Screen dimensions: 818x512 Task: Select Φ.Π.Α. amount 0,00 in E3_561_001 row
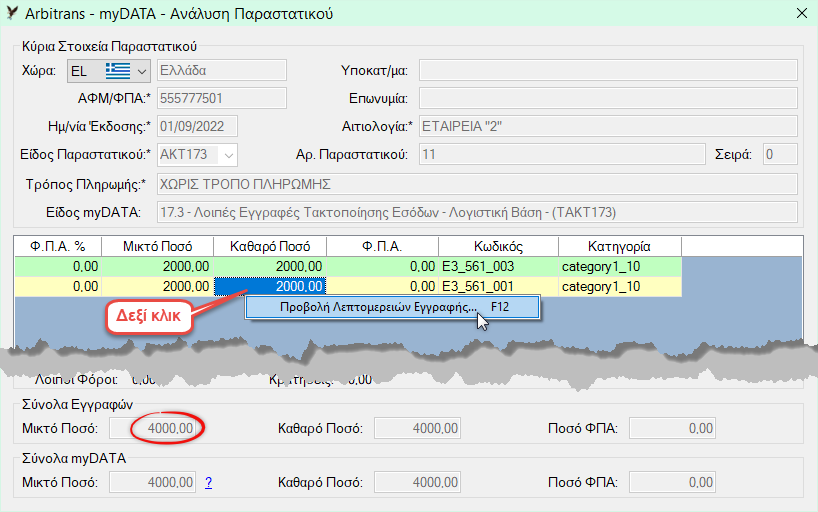[382, 287]
